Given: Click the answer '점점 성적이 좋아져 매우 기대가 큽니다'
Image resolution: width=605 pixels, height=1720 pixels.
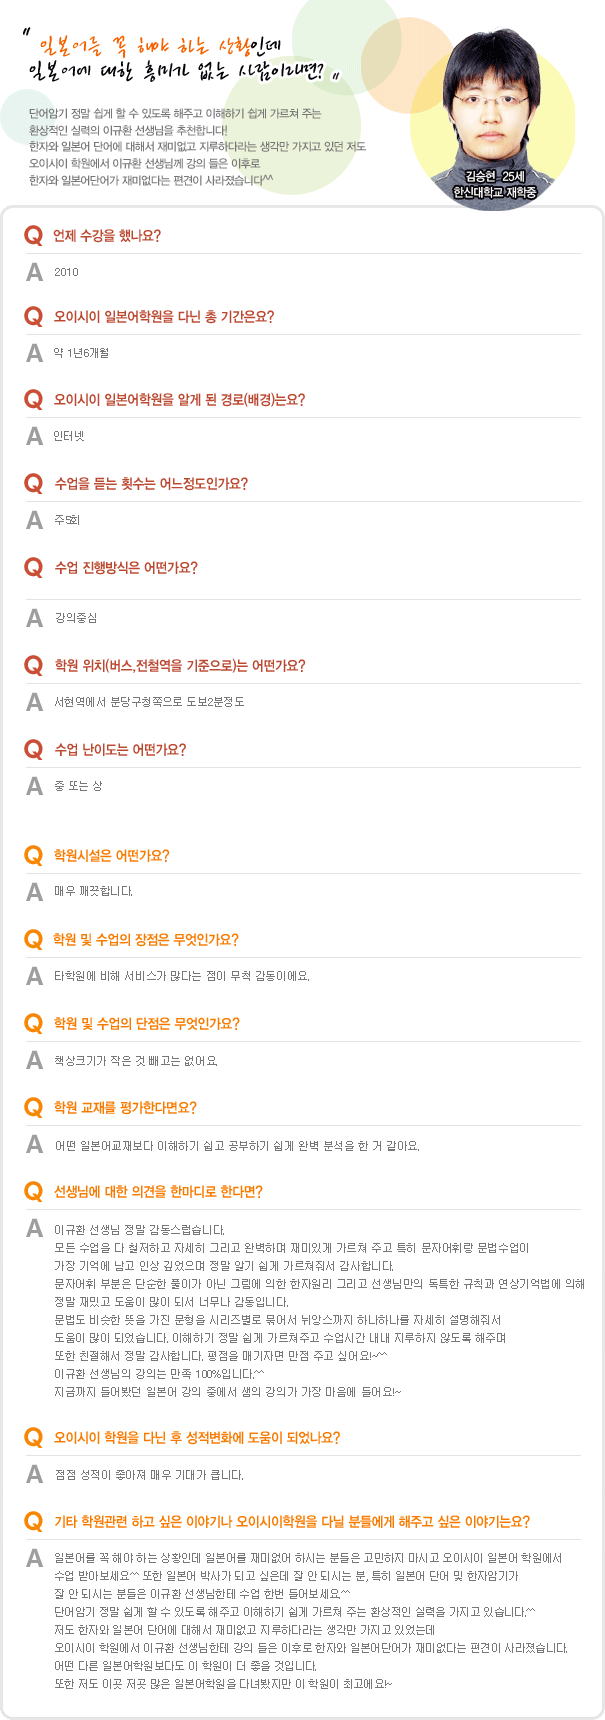Looking at the screenshot, I should click(x=149, y=1475).
